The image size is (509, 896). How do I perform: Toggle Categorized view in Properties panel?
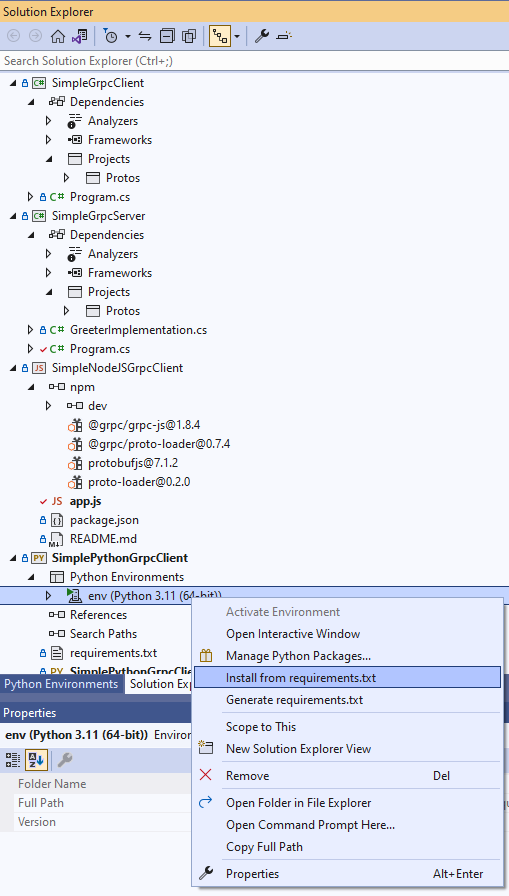[x=13, y=760]
